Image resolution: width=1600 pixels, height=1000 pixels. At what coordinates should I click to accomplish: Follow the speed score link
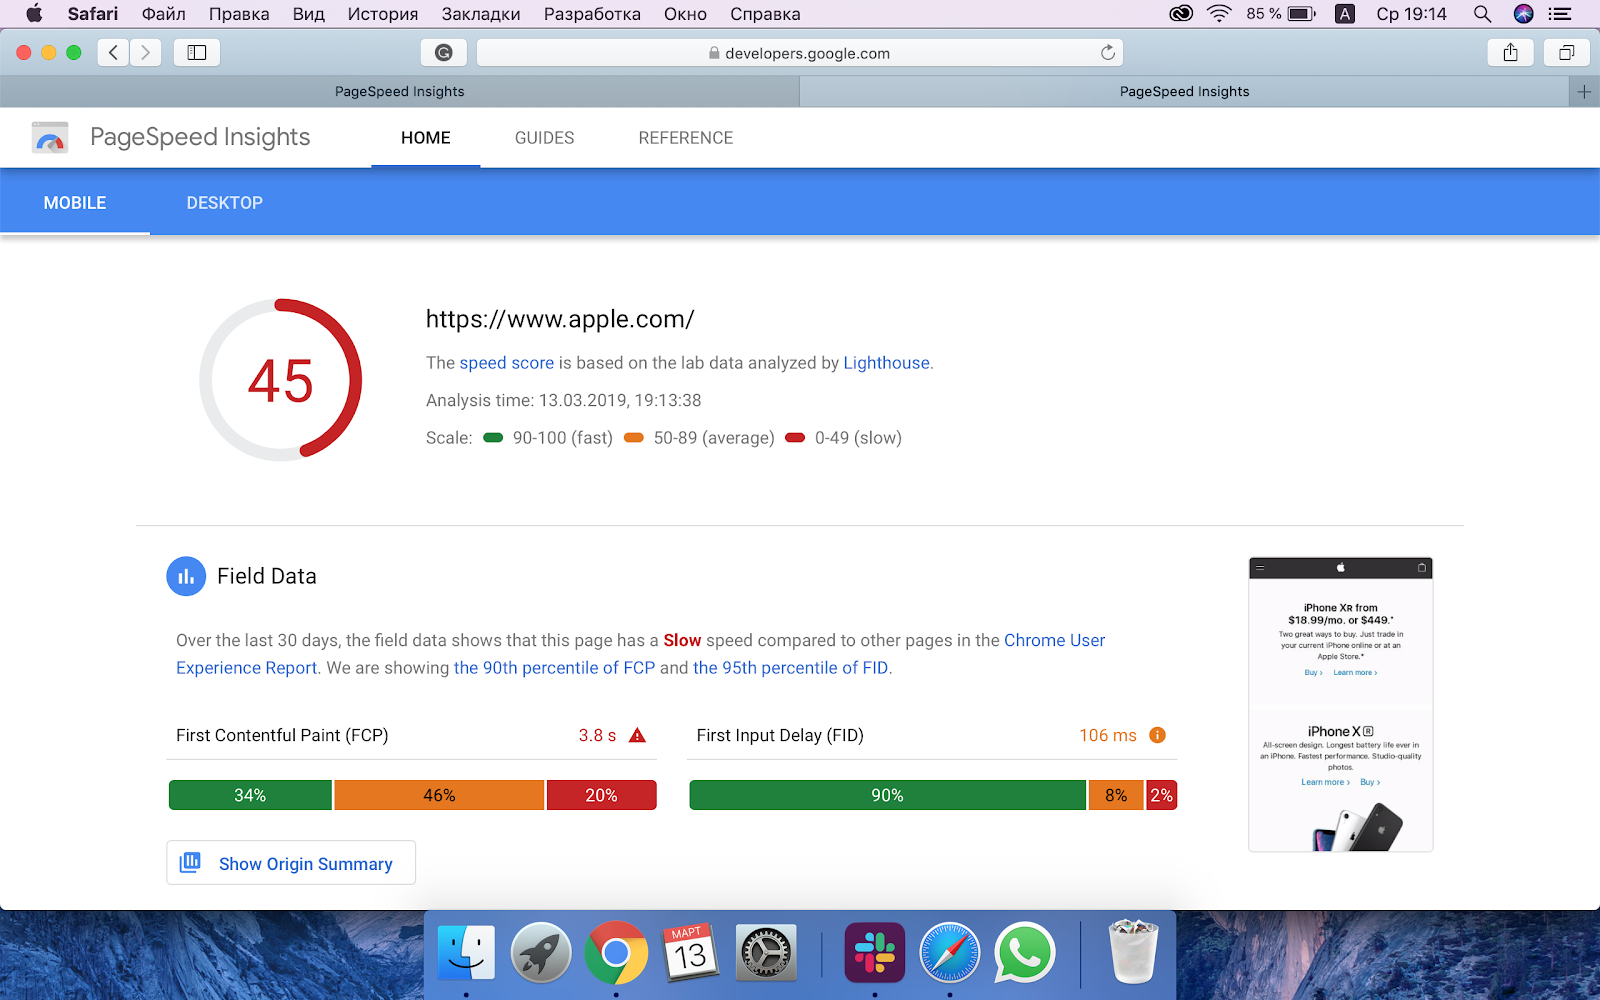click(507, 363)
